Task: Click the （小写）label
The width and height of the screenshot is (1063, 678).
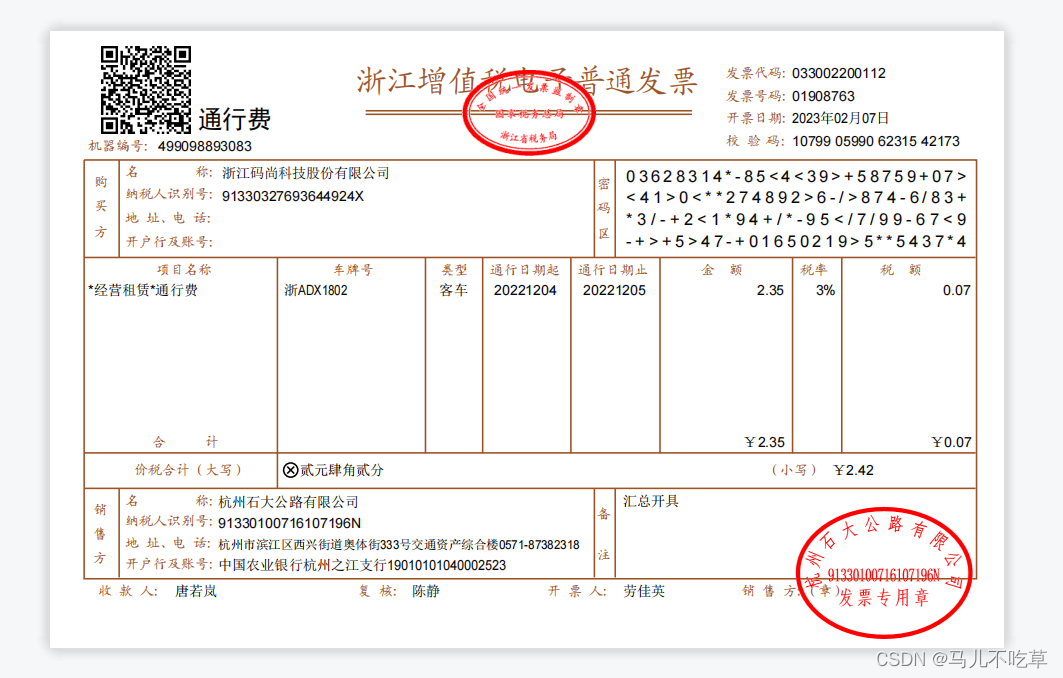Action: pyautogui.click(x=794, y=470)
